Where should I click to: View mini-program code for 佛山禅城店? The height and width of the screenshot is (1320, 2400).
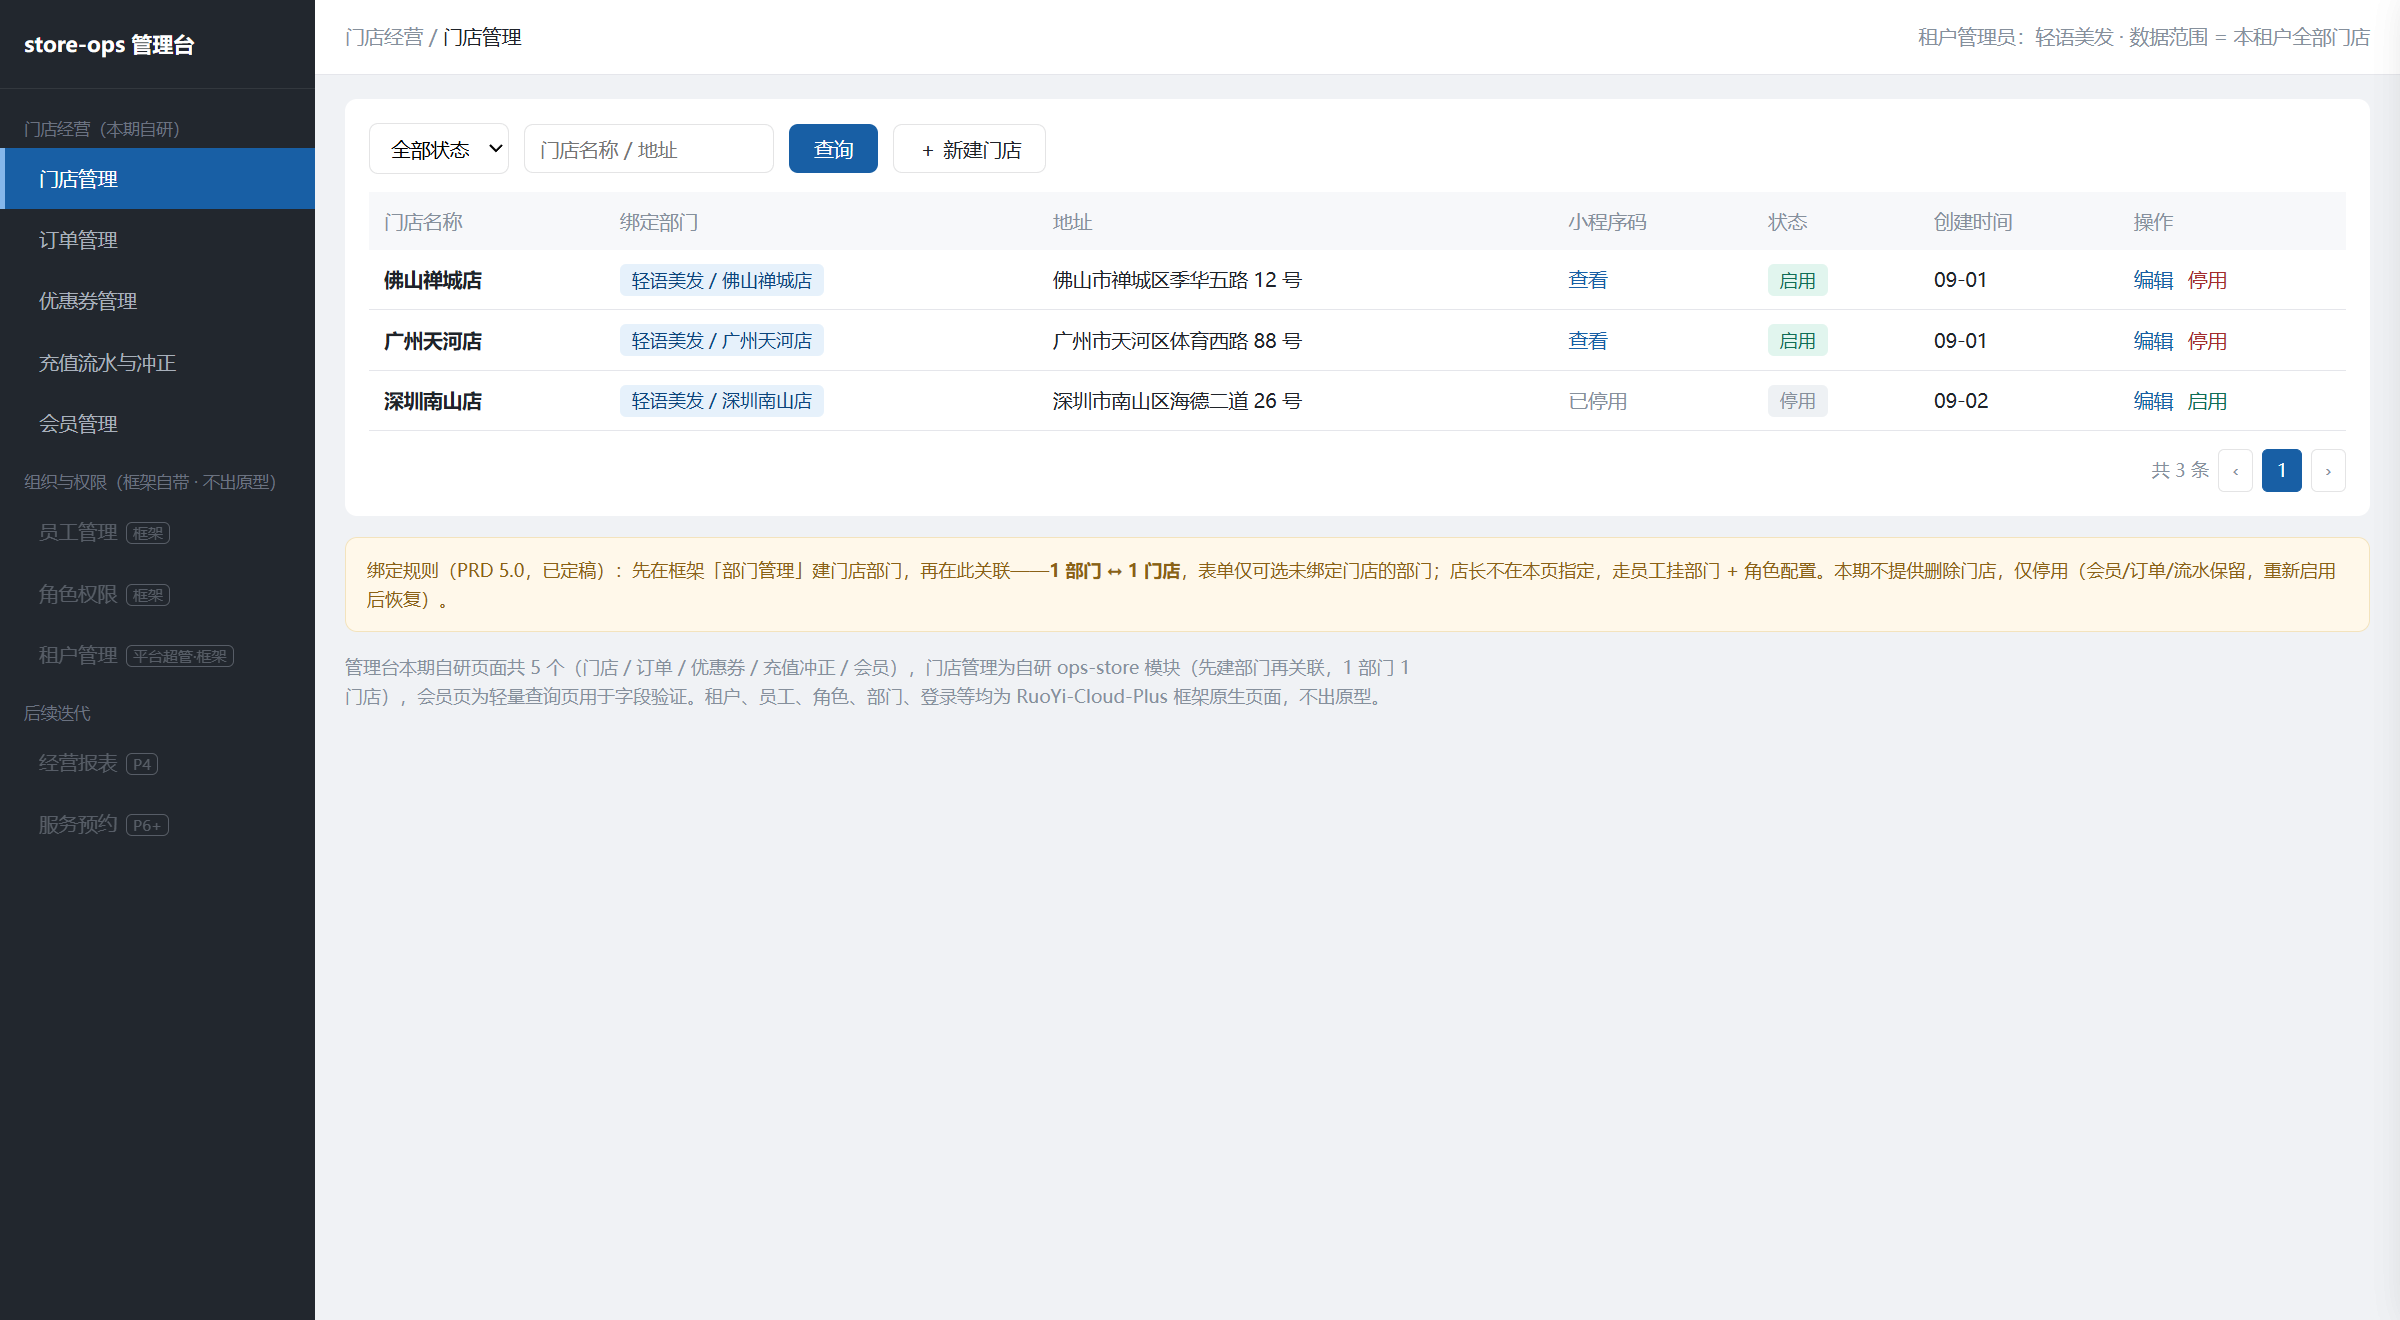point(1587,280)
